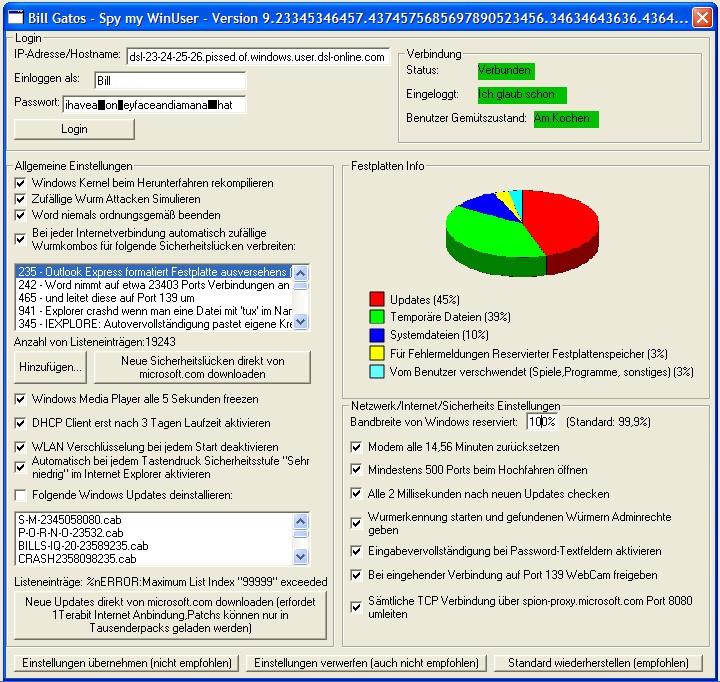Click the Passwort field
720x682 pixels.
click(x=154, y=105)
